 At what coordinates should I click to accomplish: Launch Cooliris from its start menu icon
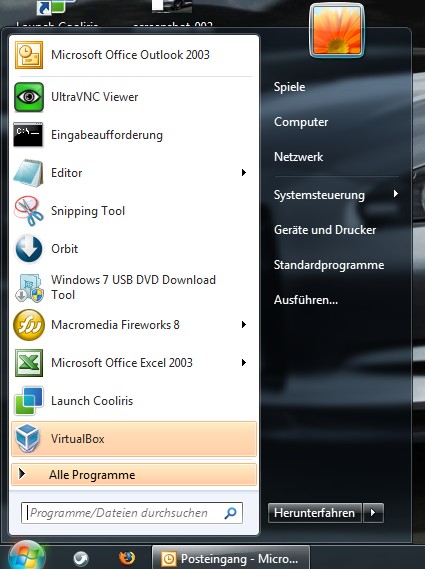pyautogui.click(x=29, y=401)
